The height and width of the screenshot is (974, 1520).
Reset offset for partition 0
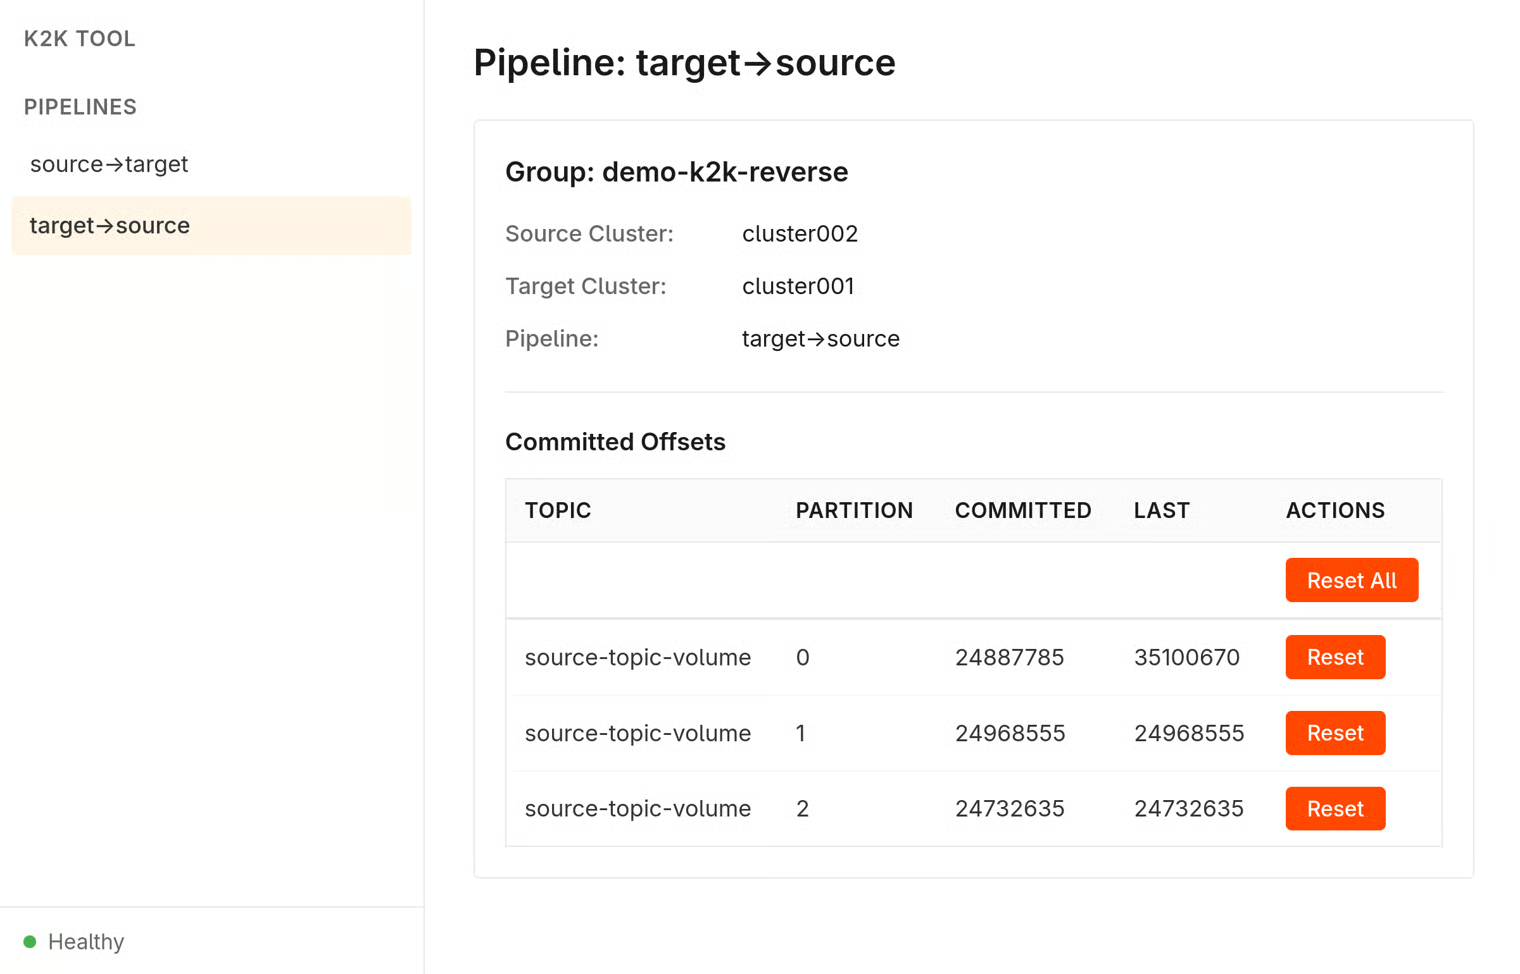(1335, 657)
